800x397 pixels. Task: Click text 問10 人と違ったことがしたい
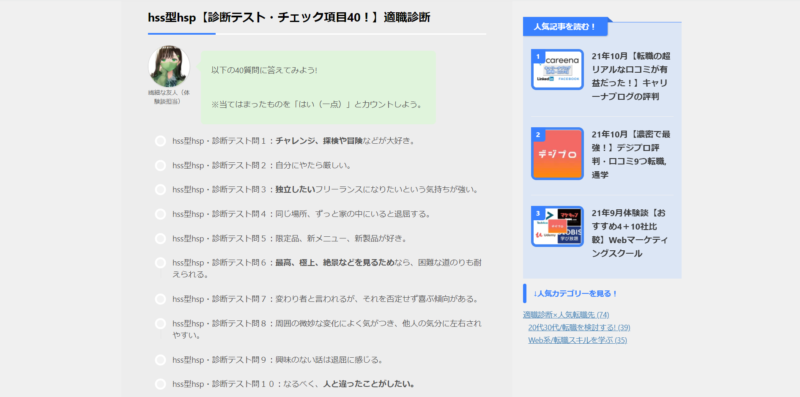click(293, 384)
